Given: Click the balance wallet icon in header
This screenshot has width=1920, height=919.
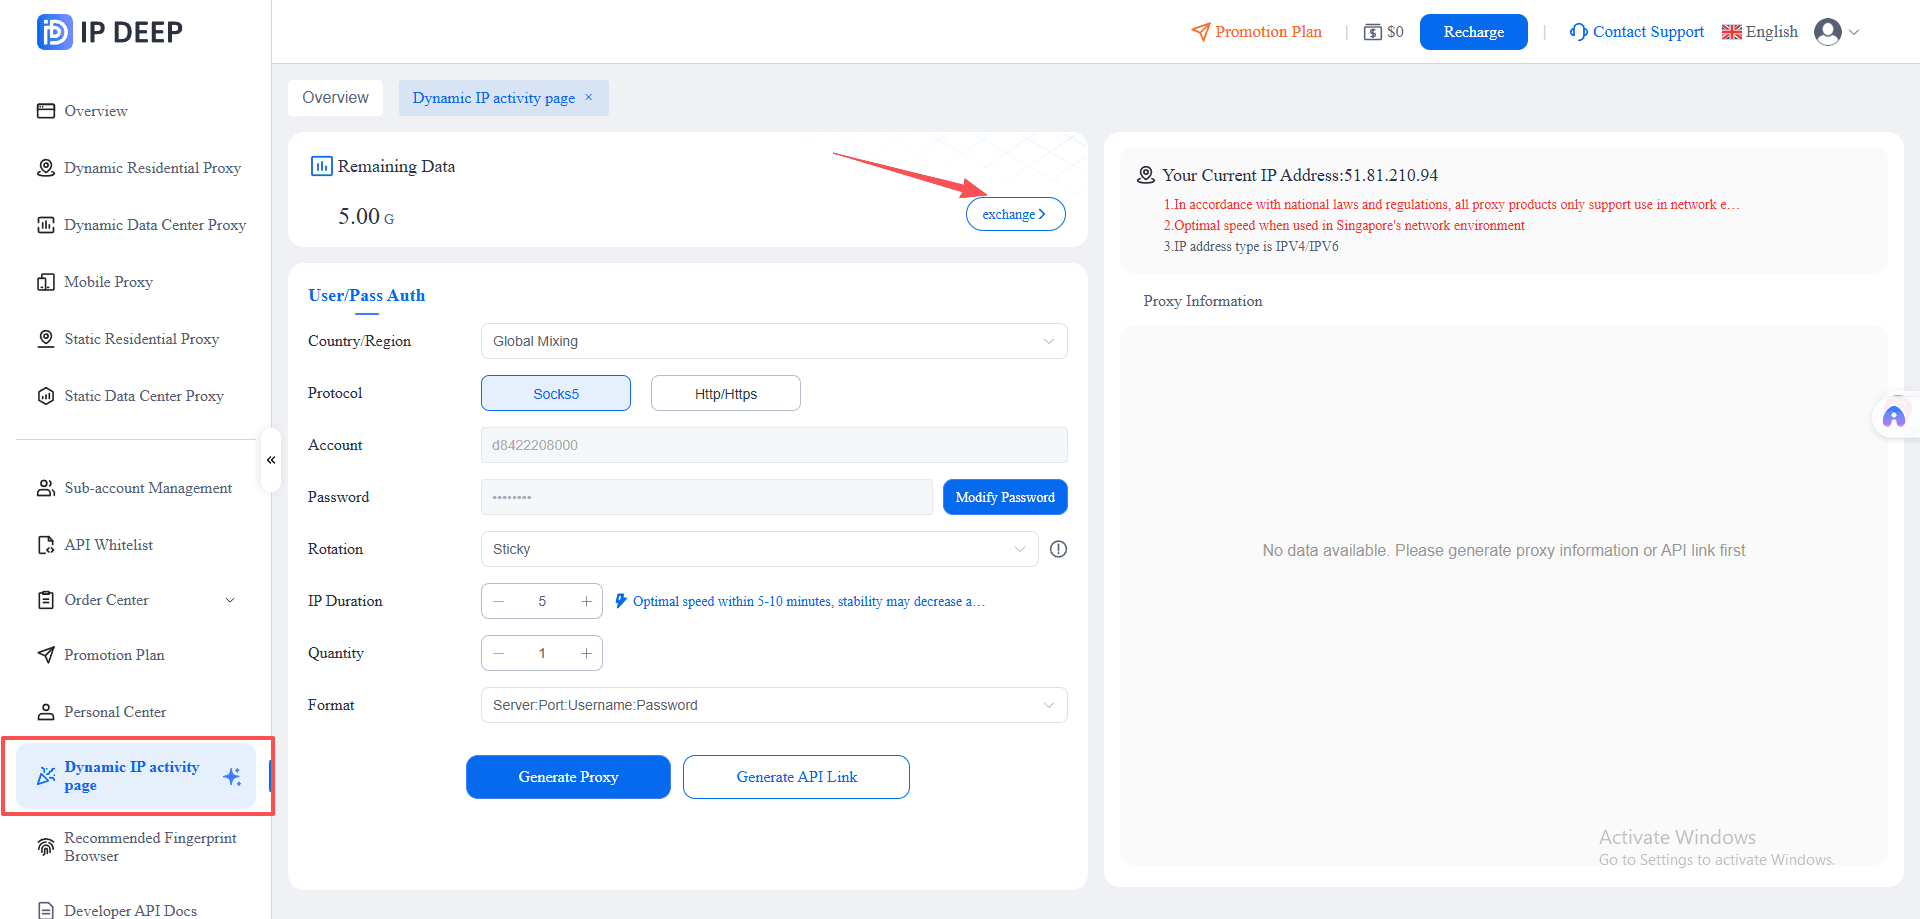Looking at the screenshot, I should click(x=1373, y=32).
